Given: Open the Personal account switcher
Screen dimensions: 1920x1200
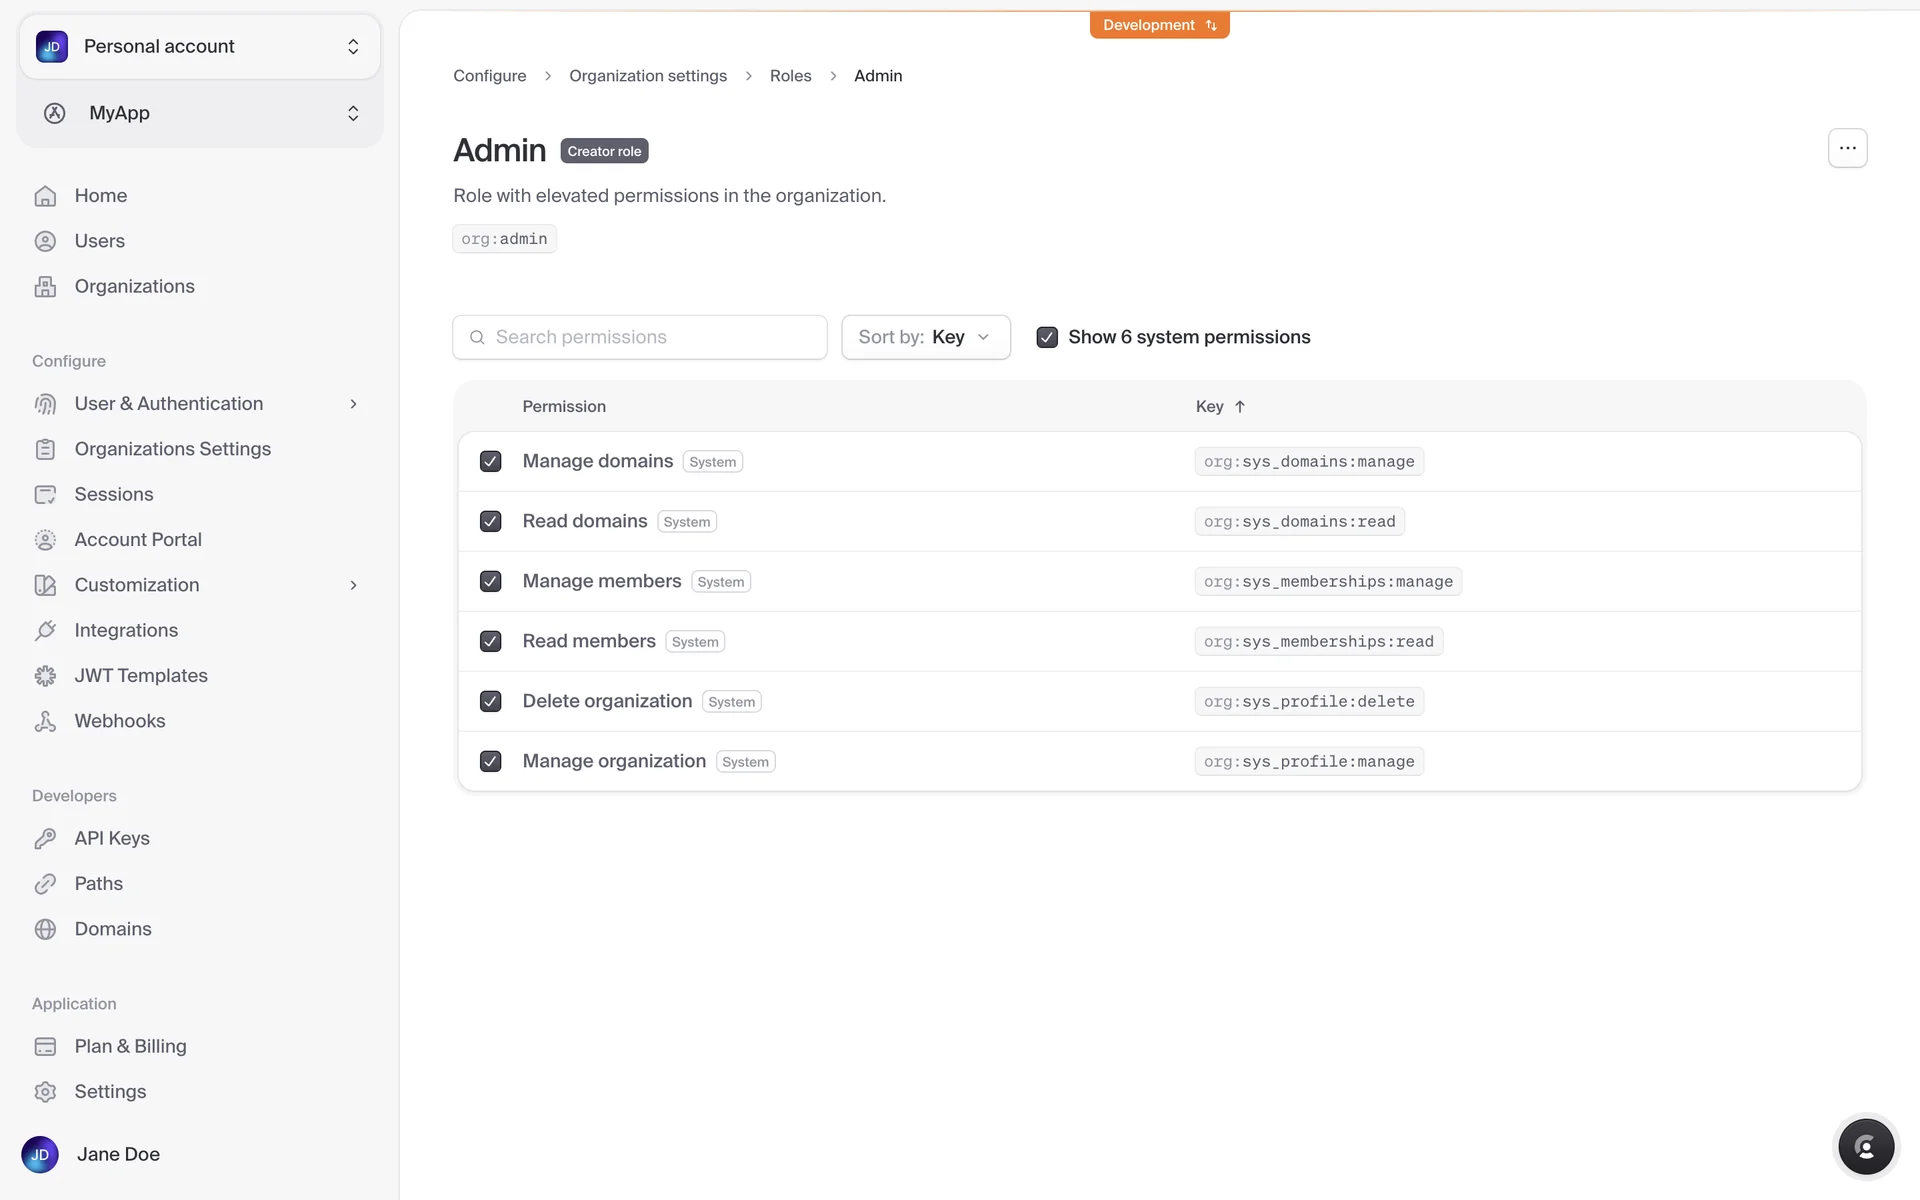Looking at the screenshot, I should [x=199, y=46].
